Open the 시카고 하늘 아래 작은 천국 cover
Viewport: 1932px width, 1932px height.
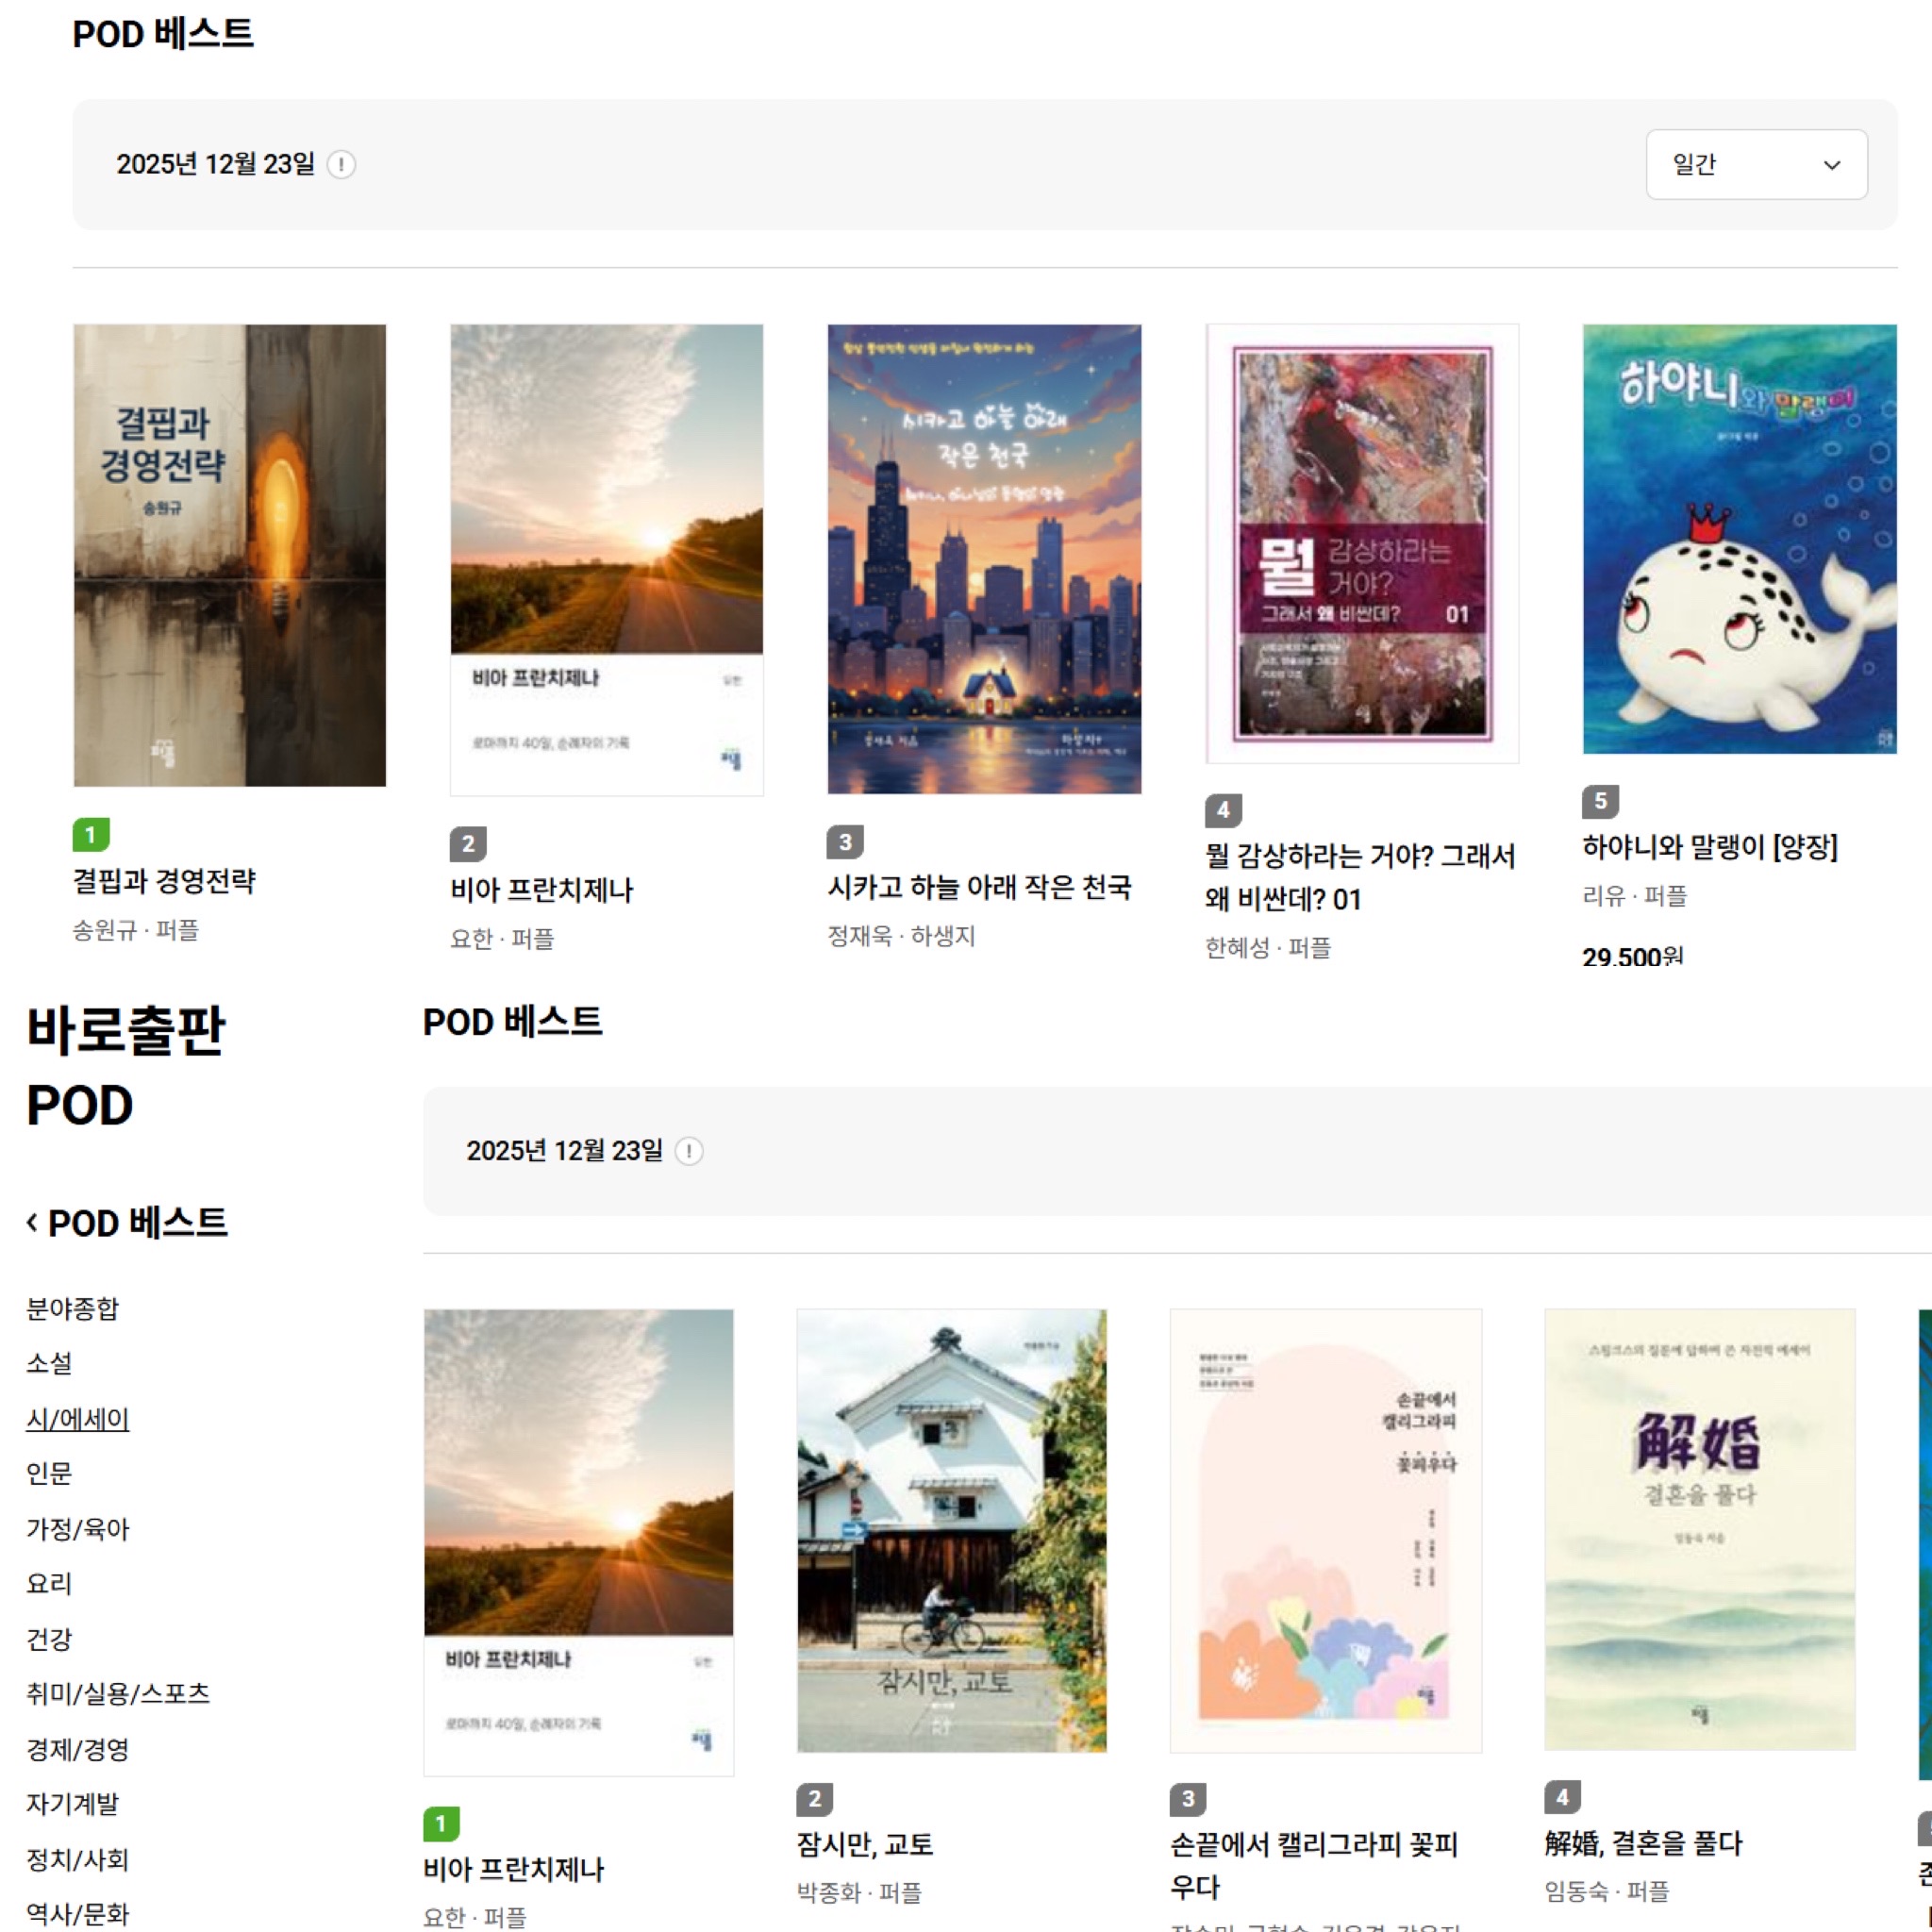coord(984,558)
